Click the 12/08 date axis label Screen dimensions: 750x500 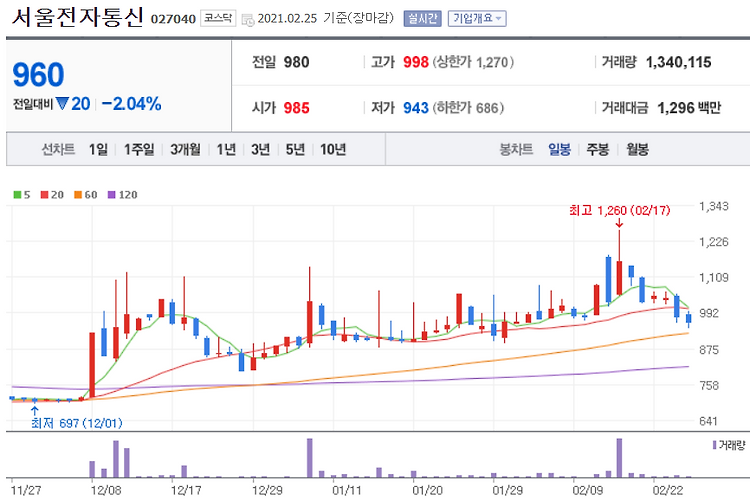[106, 490]
